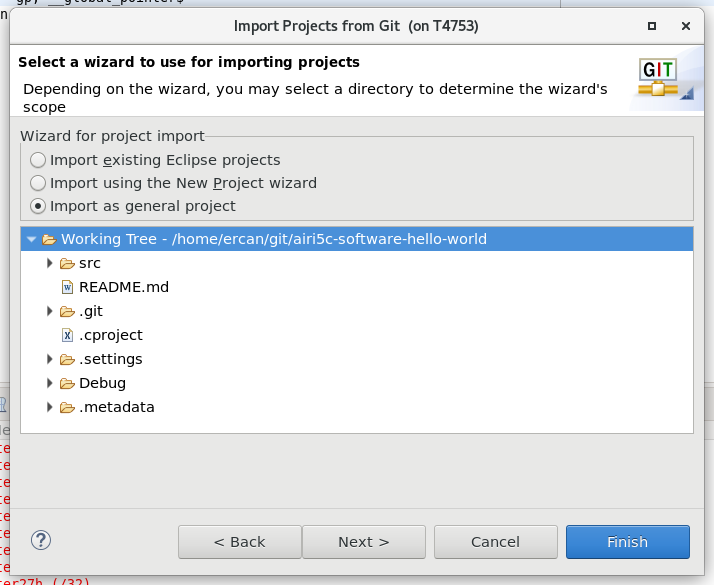Select the Debug folder label

pyautogui.click(x=102, y=383)
